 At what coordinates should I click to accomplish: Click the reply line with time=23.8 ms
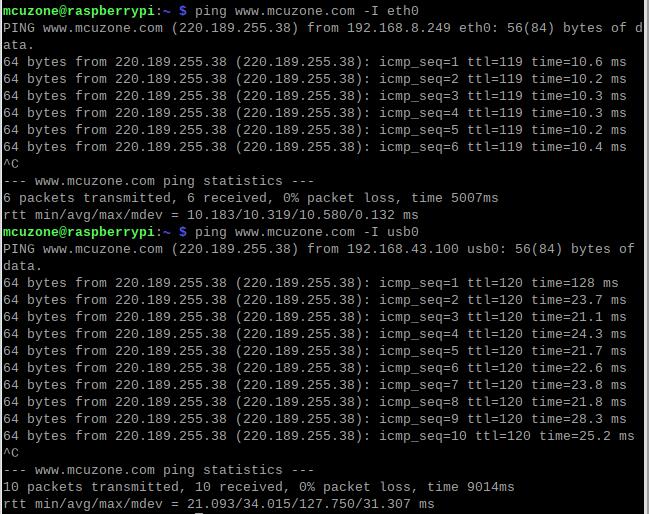pyautogui.click(x=315, y=385)
